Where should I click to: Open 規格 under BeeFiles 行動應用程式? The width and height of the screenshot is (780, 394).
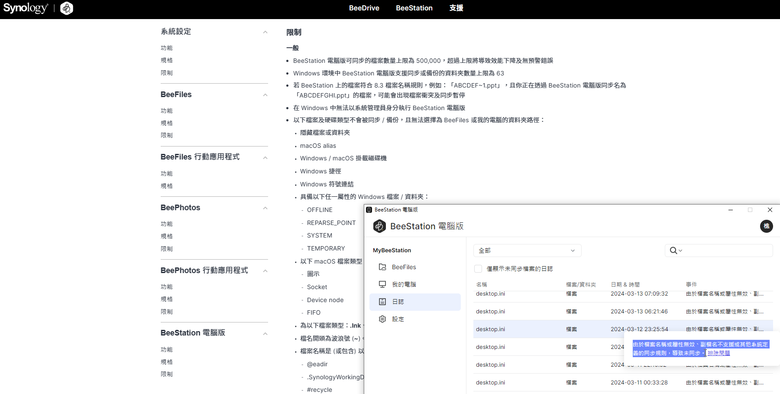(167, 186)
